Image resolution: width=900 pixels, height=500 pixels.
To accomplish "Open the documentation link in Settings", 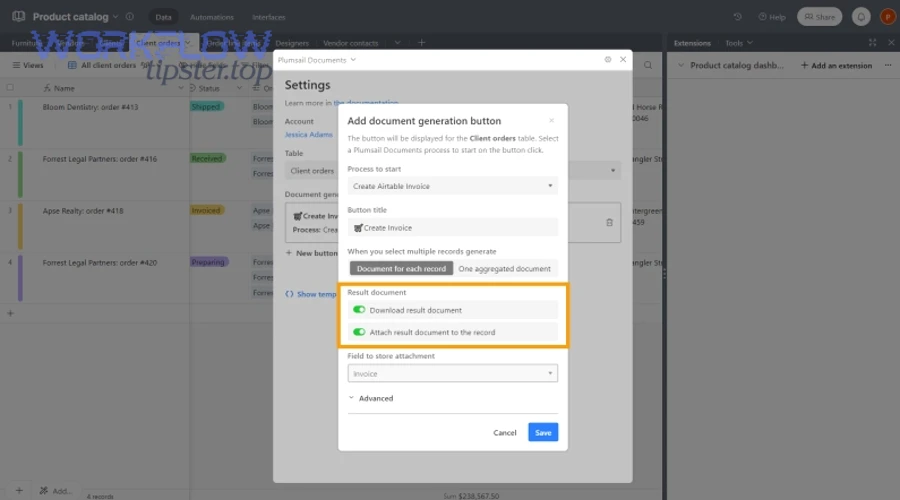I will coord(366,103).
